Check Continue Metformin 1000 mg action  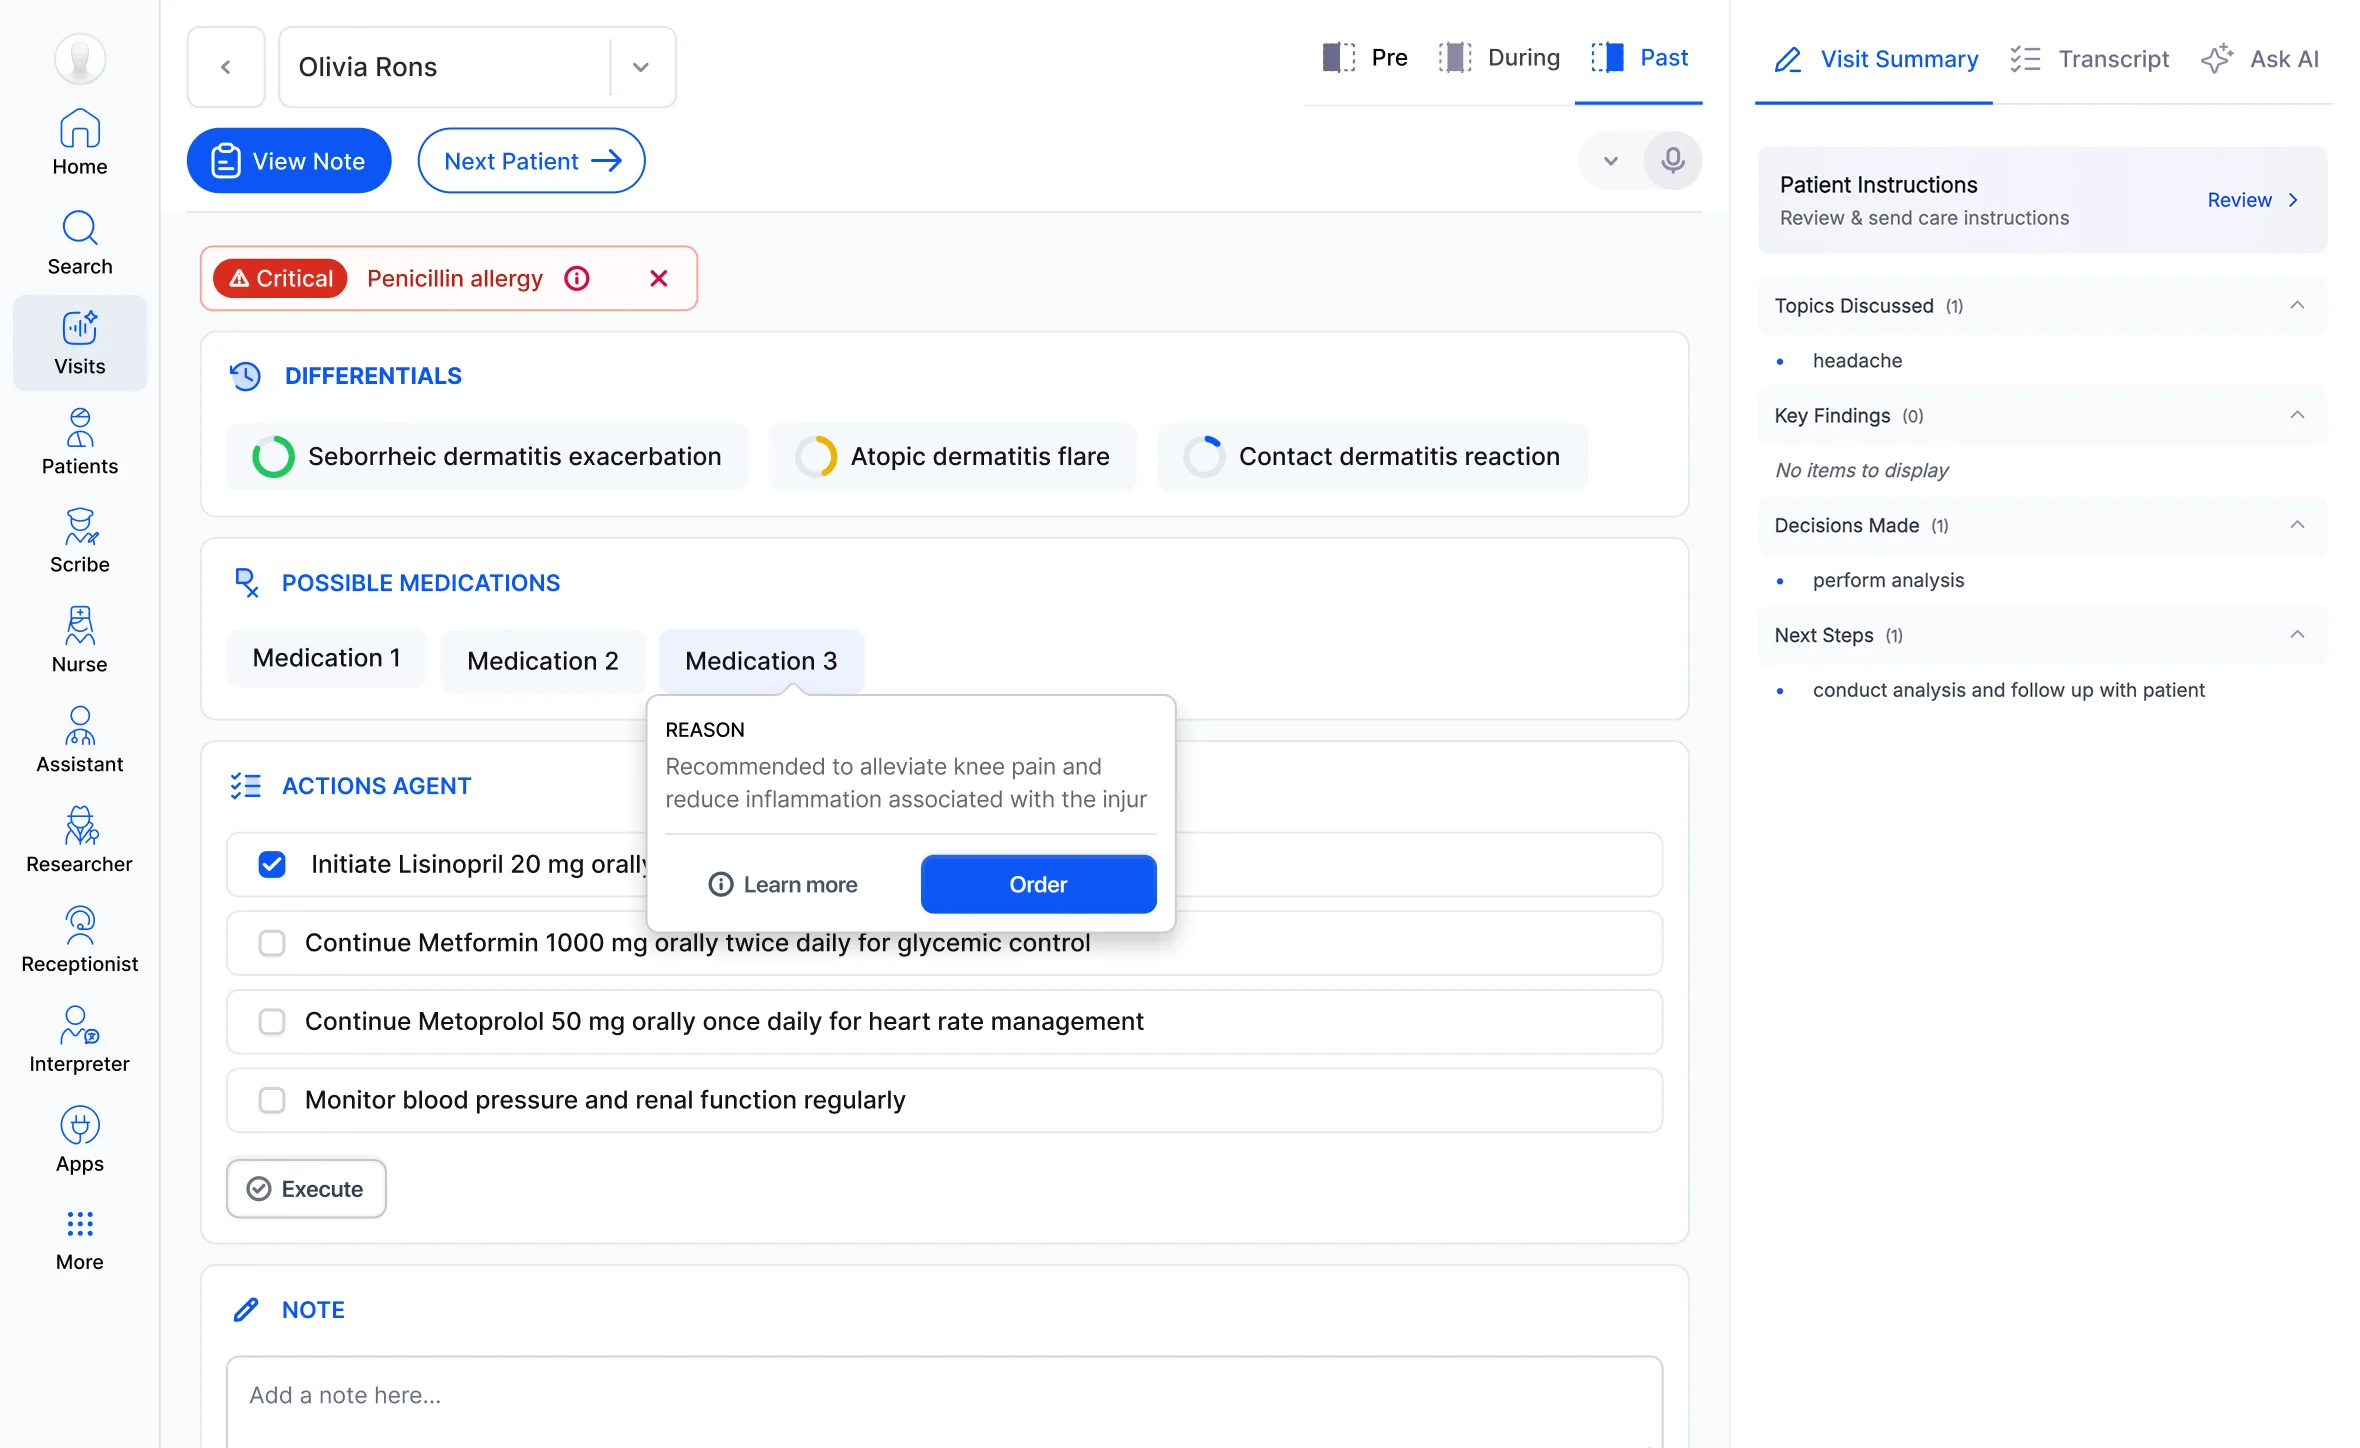(272, 943)
